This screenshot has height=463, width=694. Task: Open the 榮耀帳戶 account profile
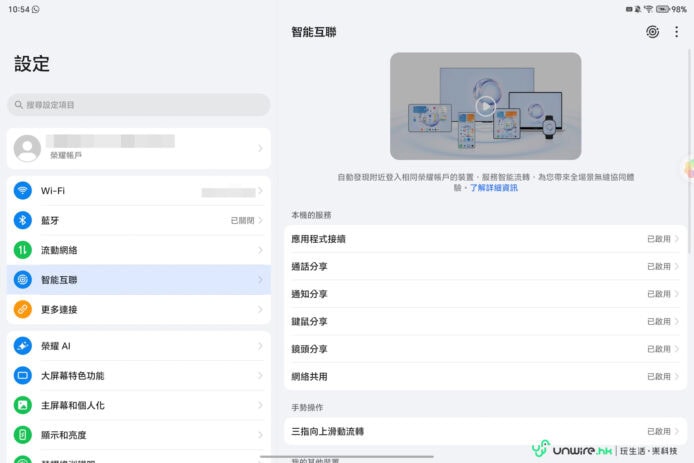tap(138, 148)
